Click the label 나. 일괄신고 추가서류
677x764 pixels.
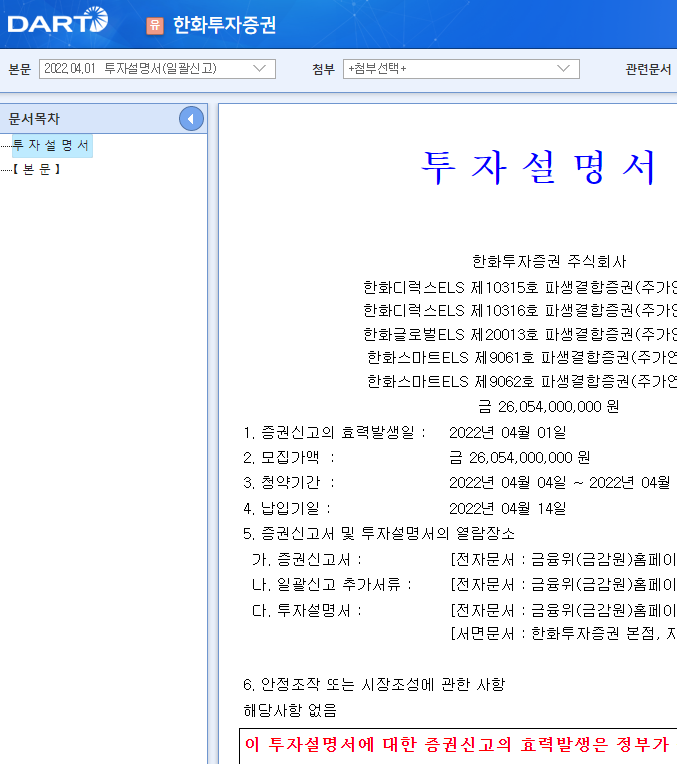332,584
